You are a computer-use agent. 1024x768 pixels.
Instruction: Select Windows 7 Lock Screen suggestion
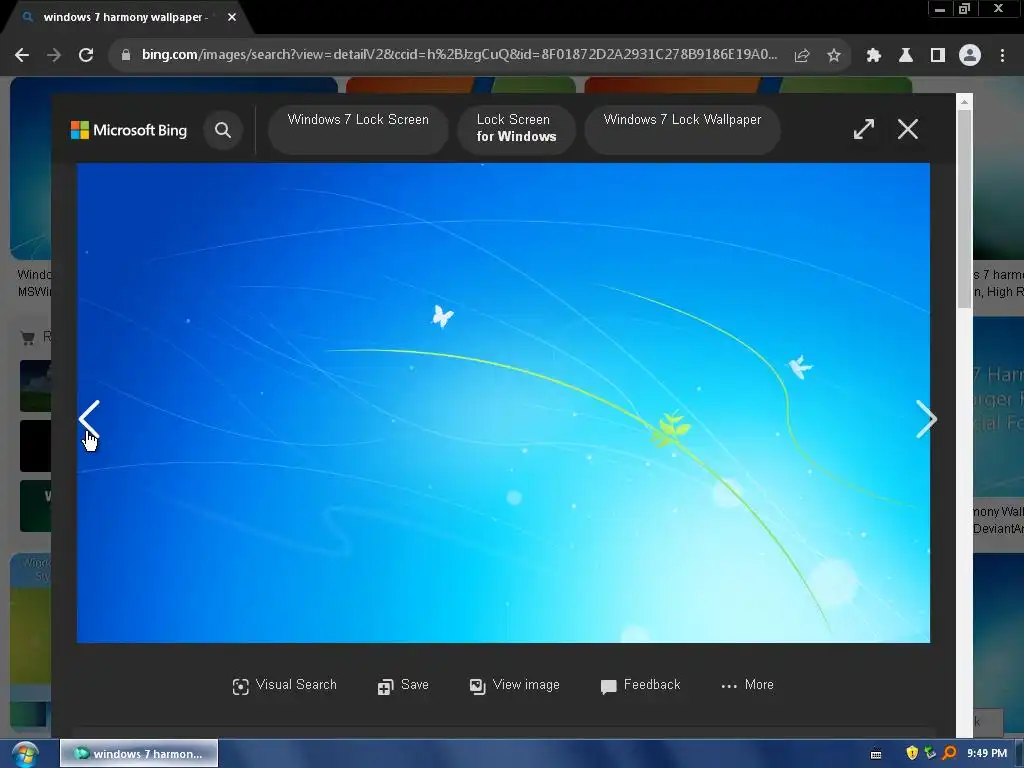[x=358, y=129]
